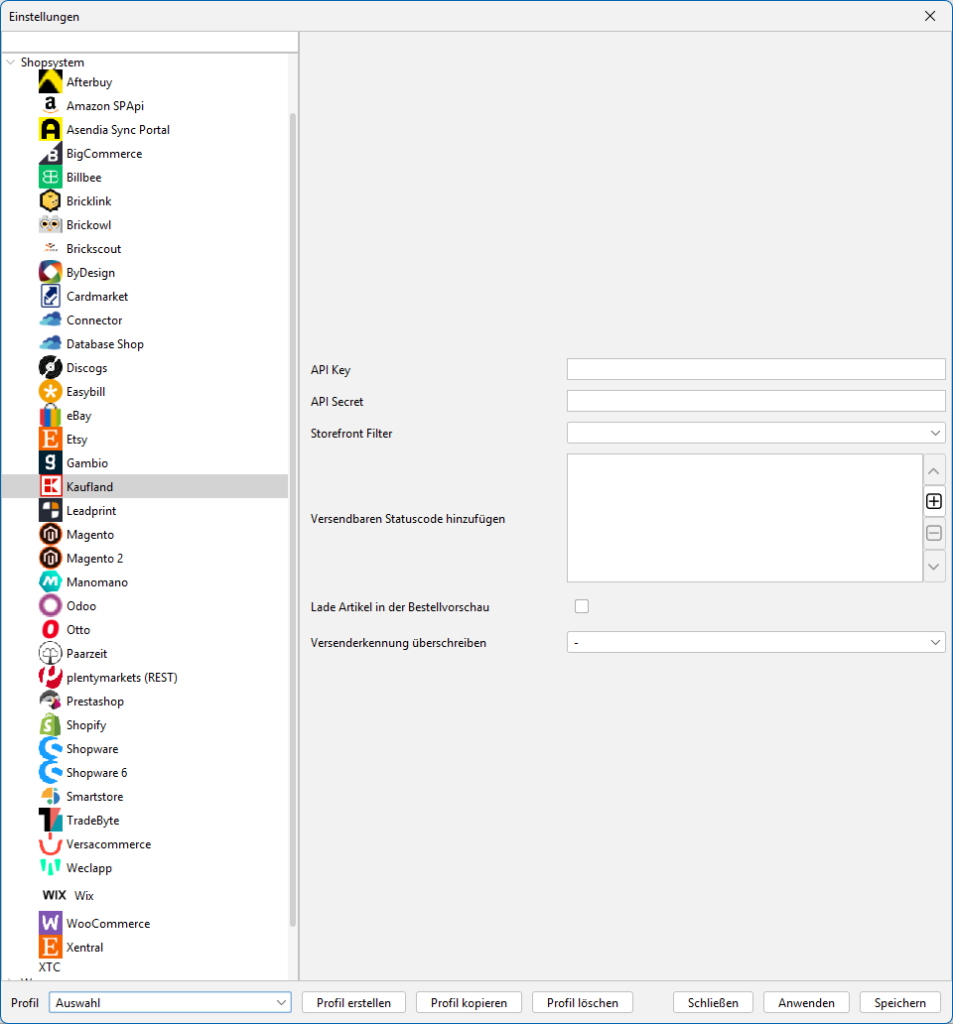The width and height of the screenshot is (953, 1024).
Task: Click into the API Key input field
Action: [x=755, y=369]
